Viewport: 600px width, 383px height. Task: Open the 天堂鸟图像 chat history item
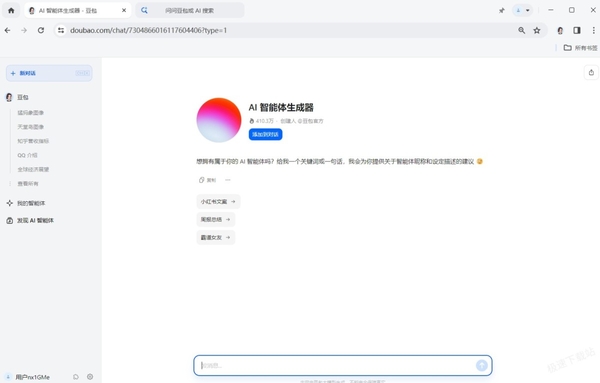point(31,127)
